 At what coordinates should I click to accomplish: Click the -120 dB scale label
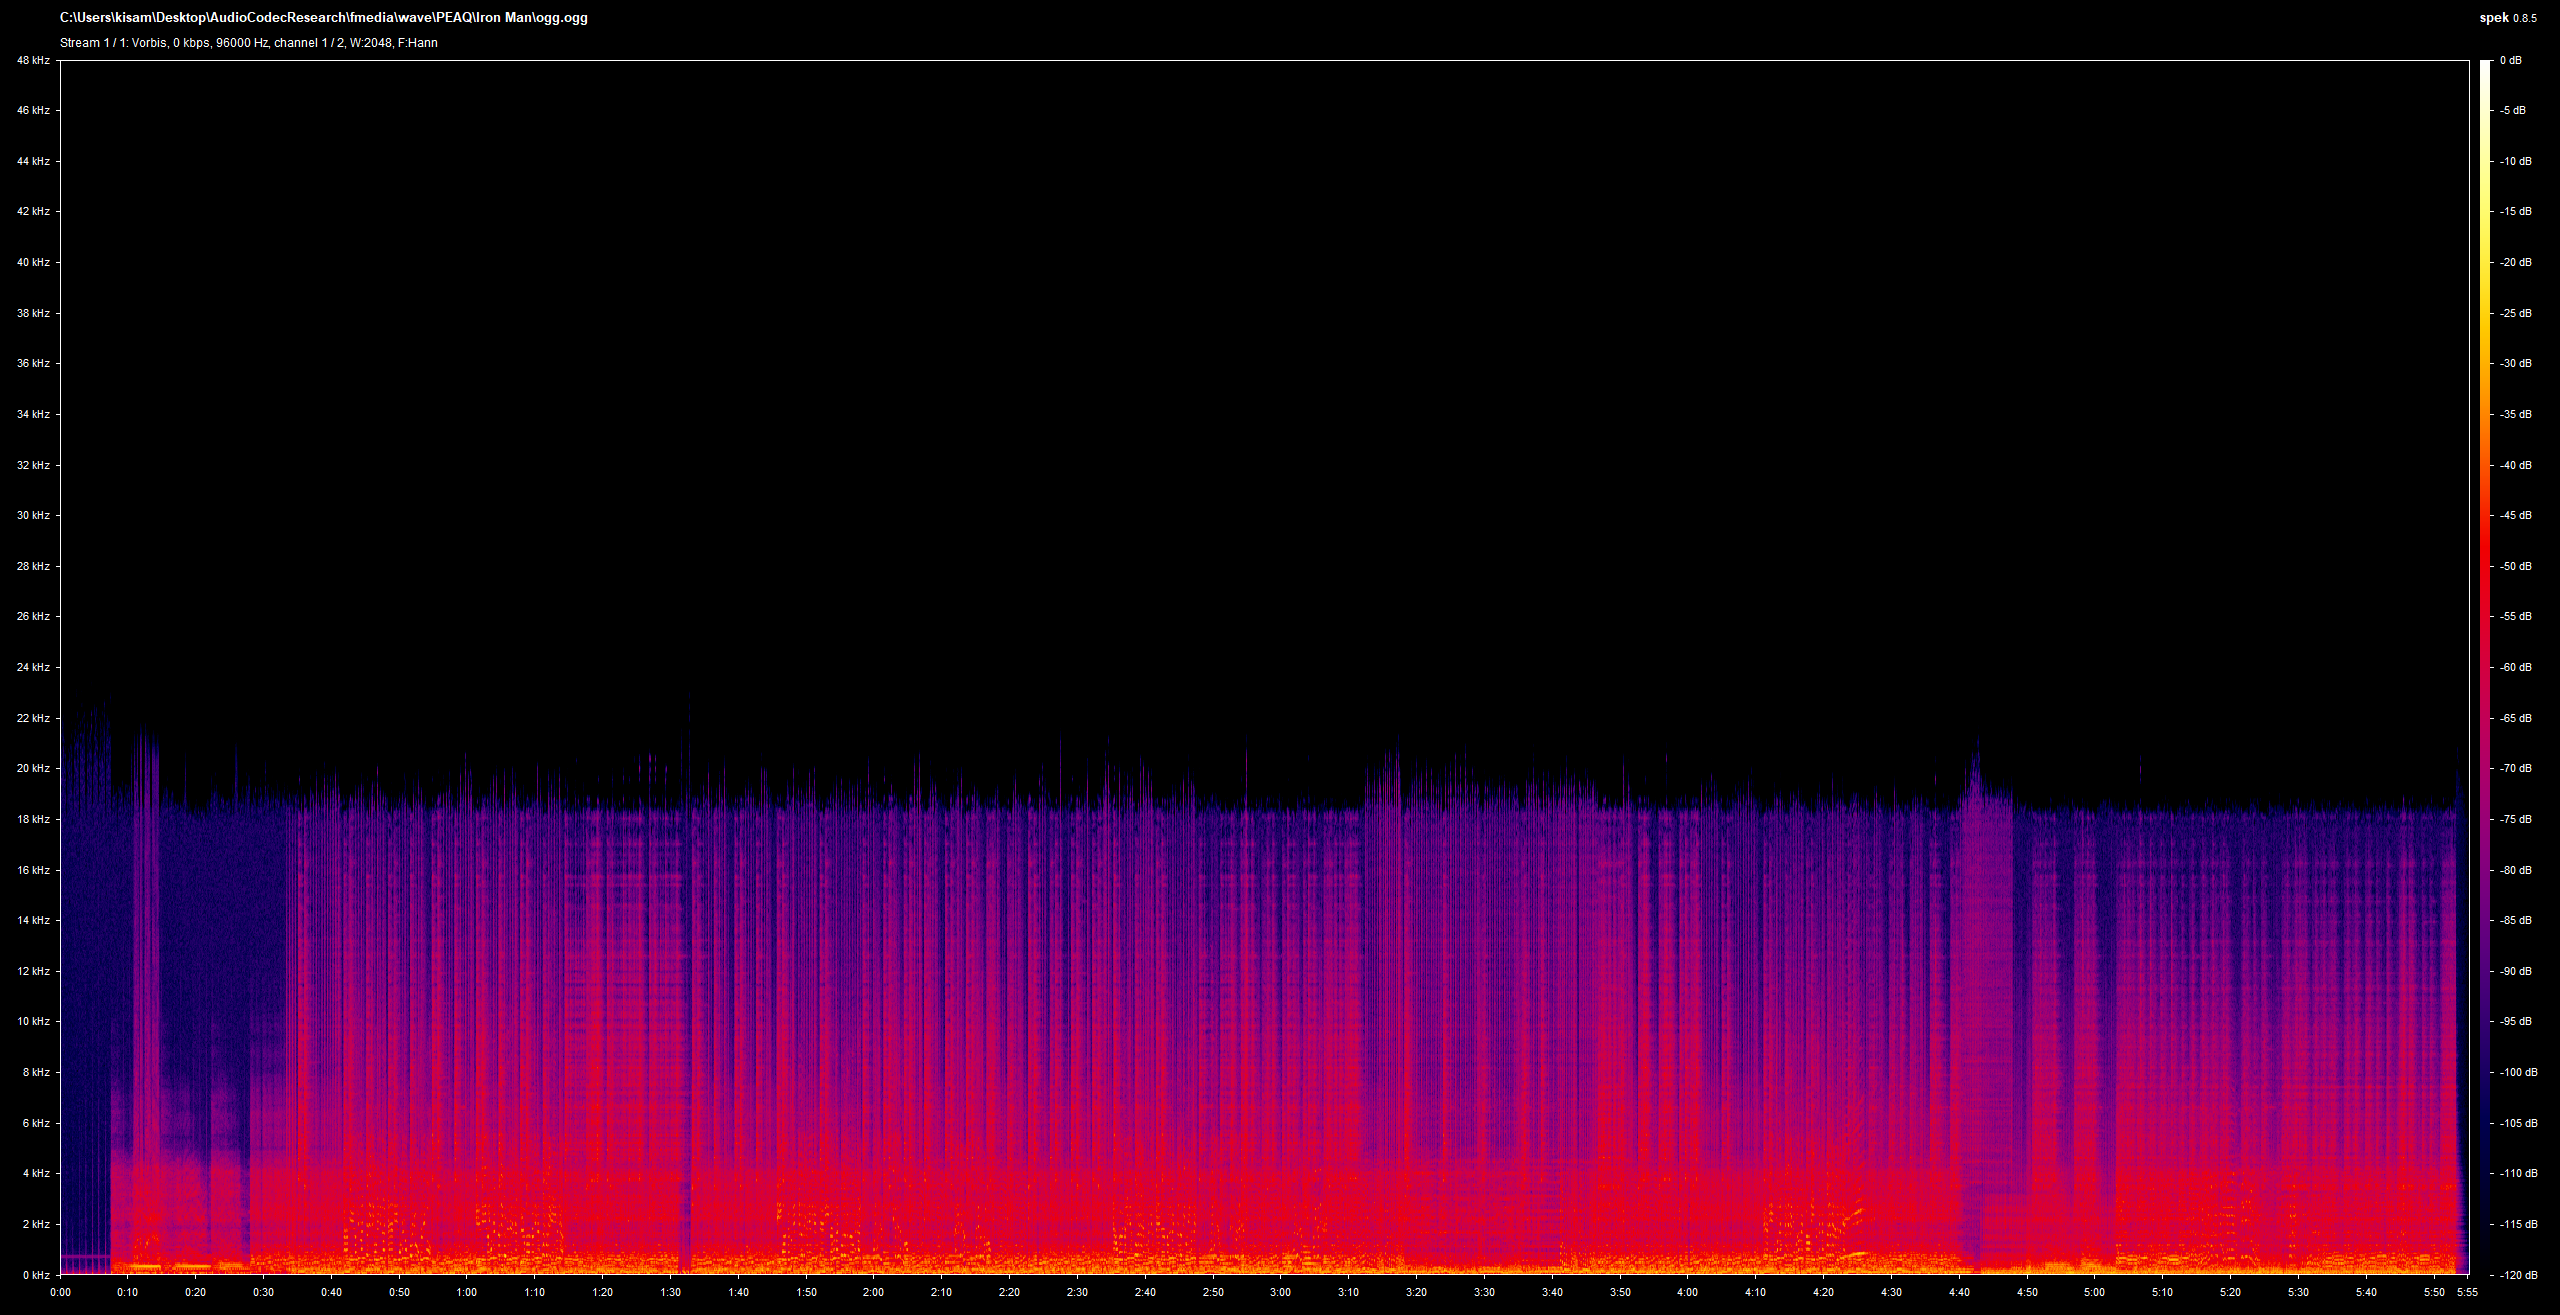click(2518, 1275)
